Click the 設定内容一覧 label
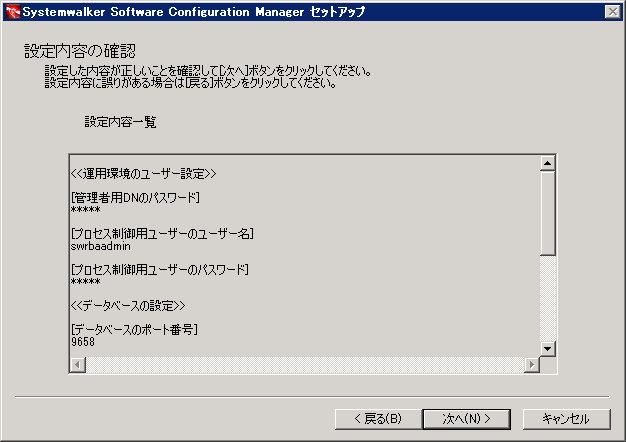Screen dimensions: 626x442 (x=120, y=122)
